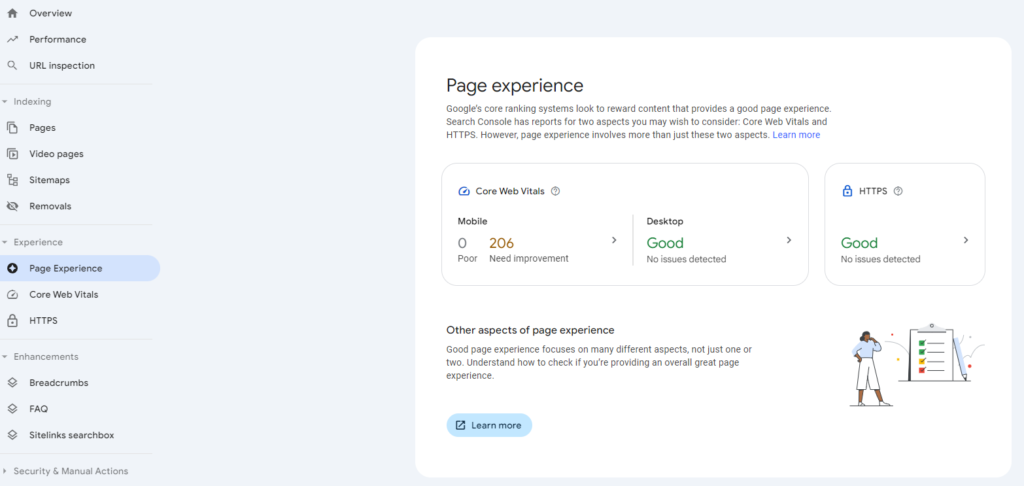Viewport: 1024px width, 486px height.
Task: Click the FAQ layers icon
Action: click(x=12, y=409)
